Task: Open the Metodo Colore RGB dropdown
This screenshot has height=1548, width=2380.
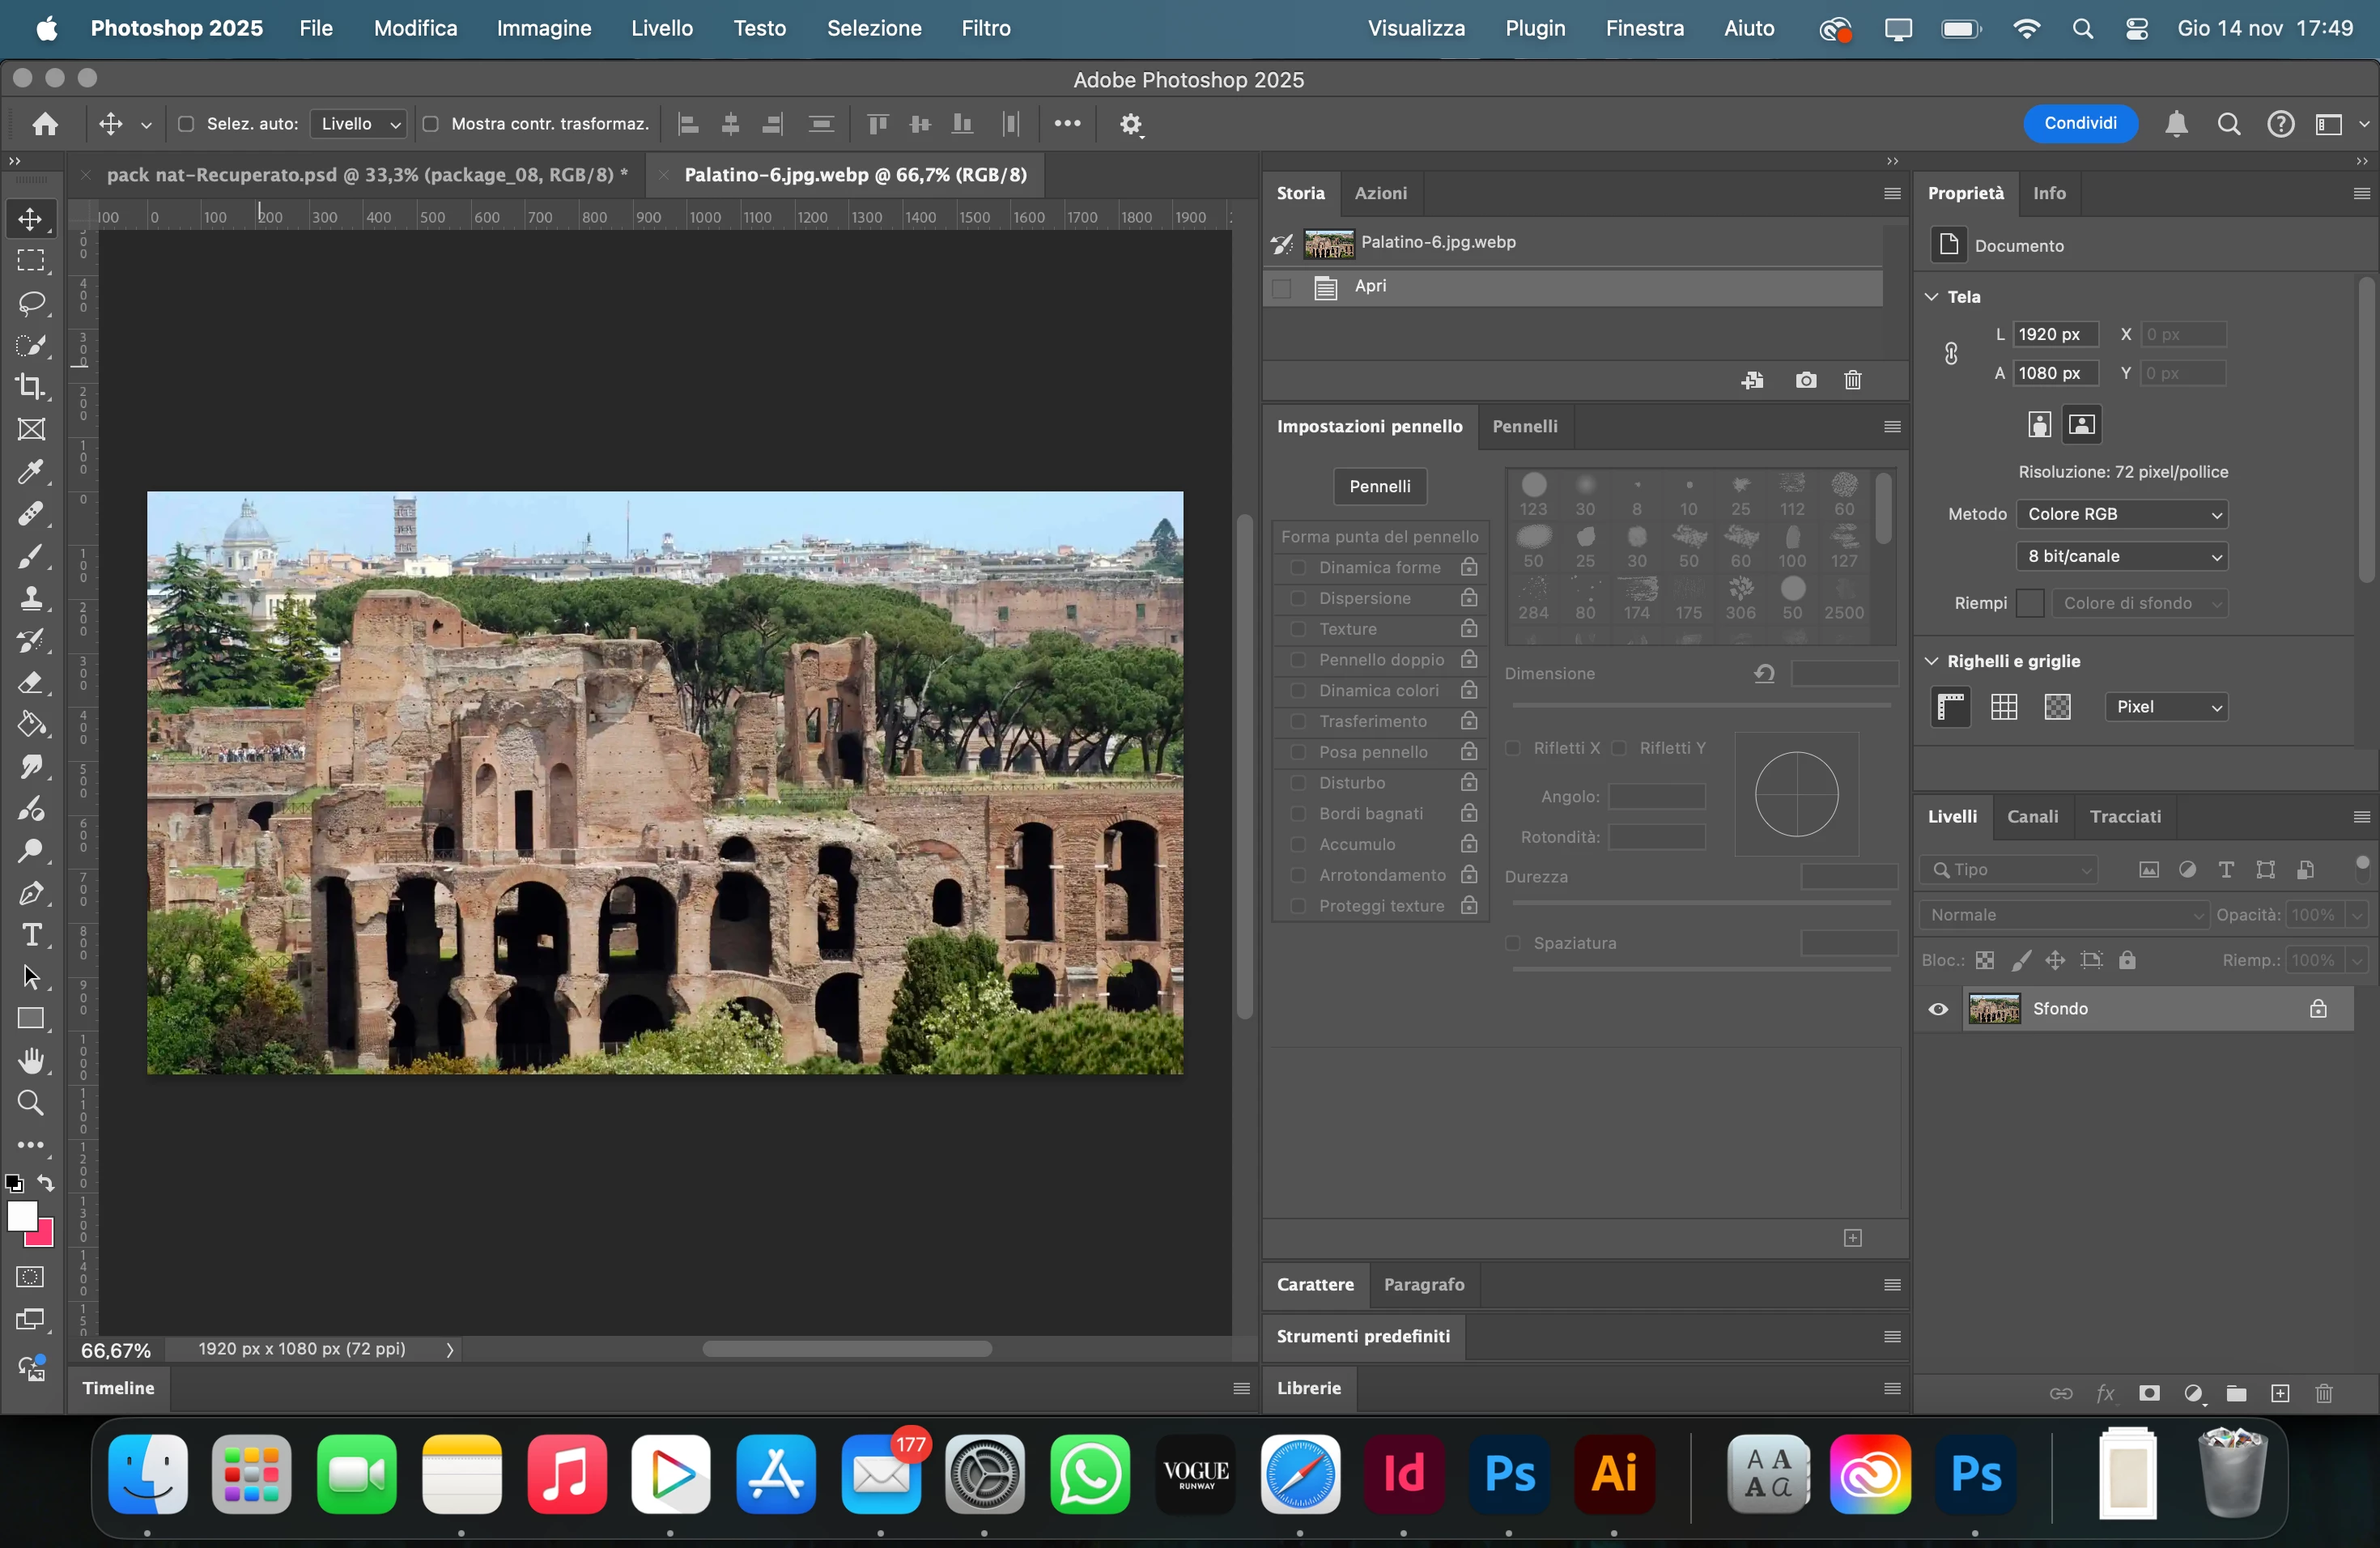Action: (x=2122, y=514)
